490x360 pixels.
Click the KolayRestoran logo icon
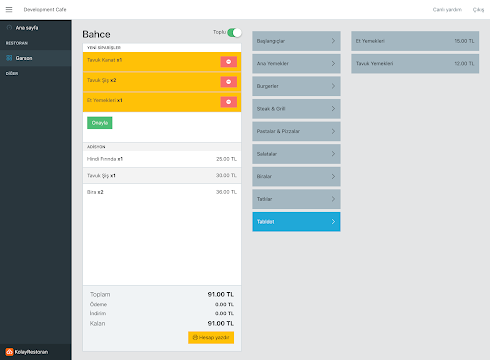(9, 352)
